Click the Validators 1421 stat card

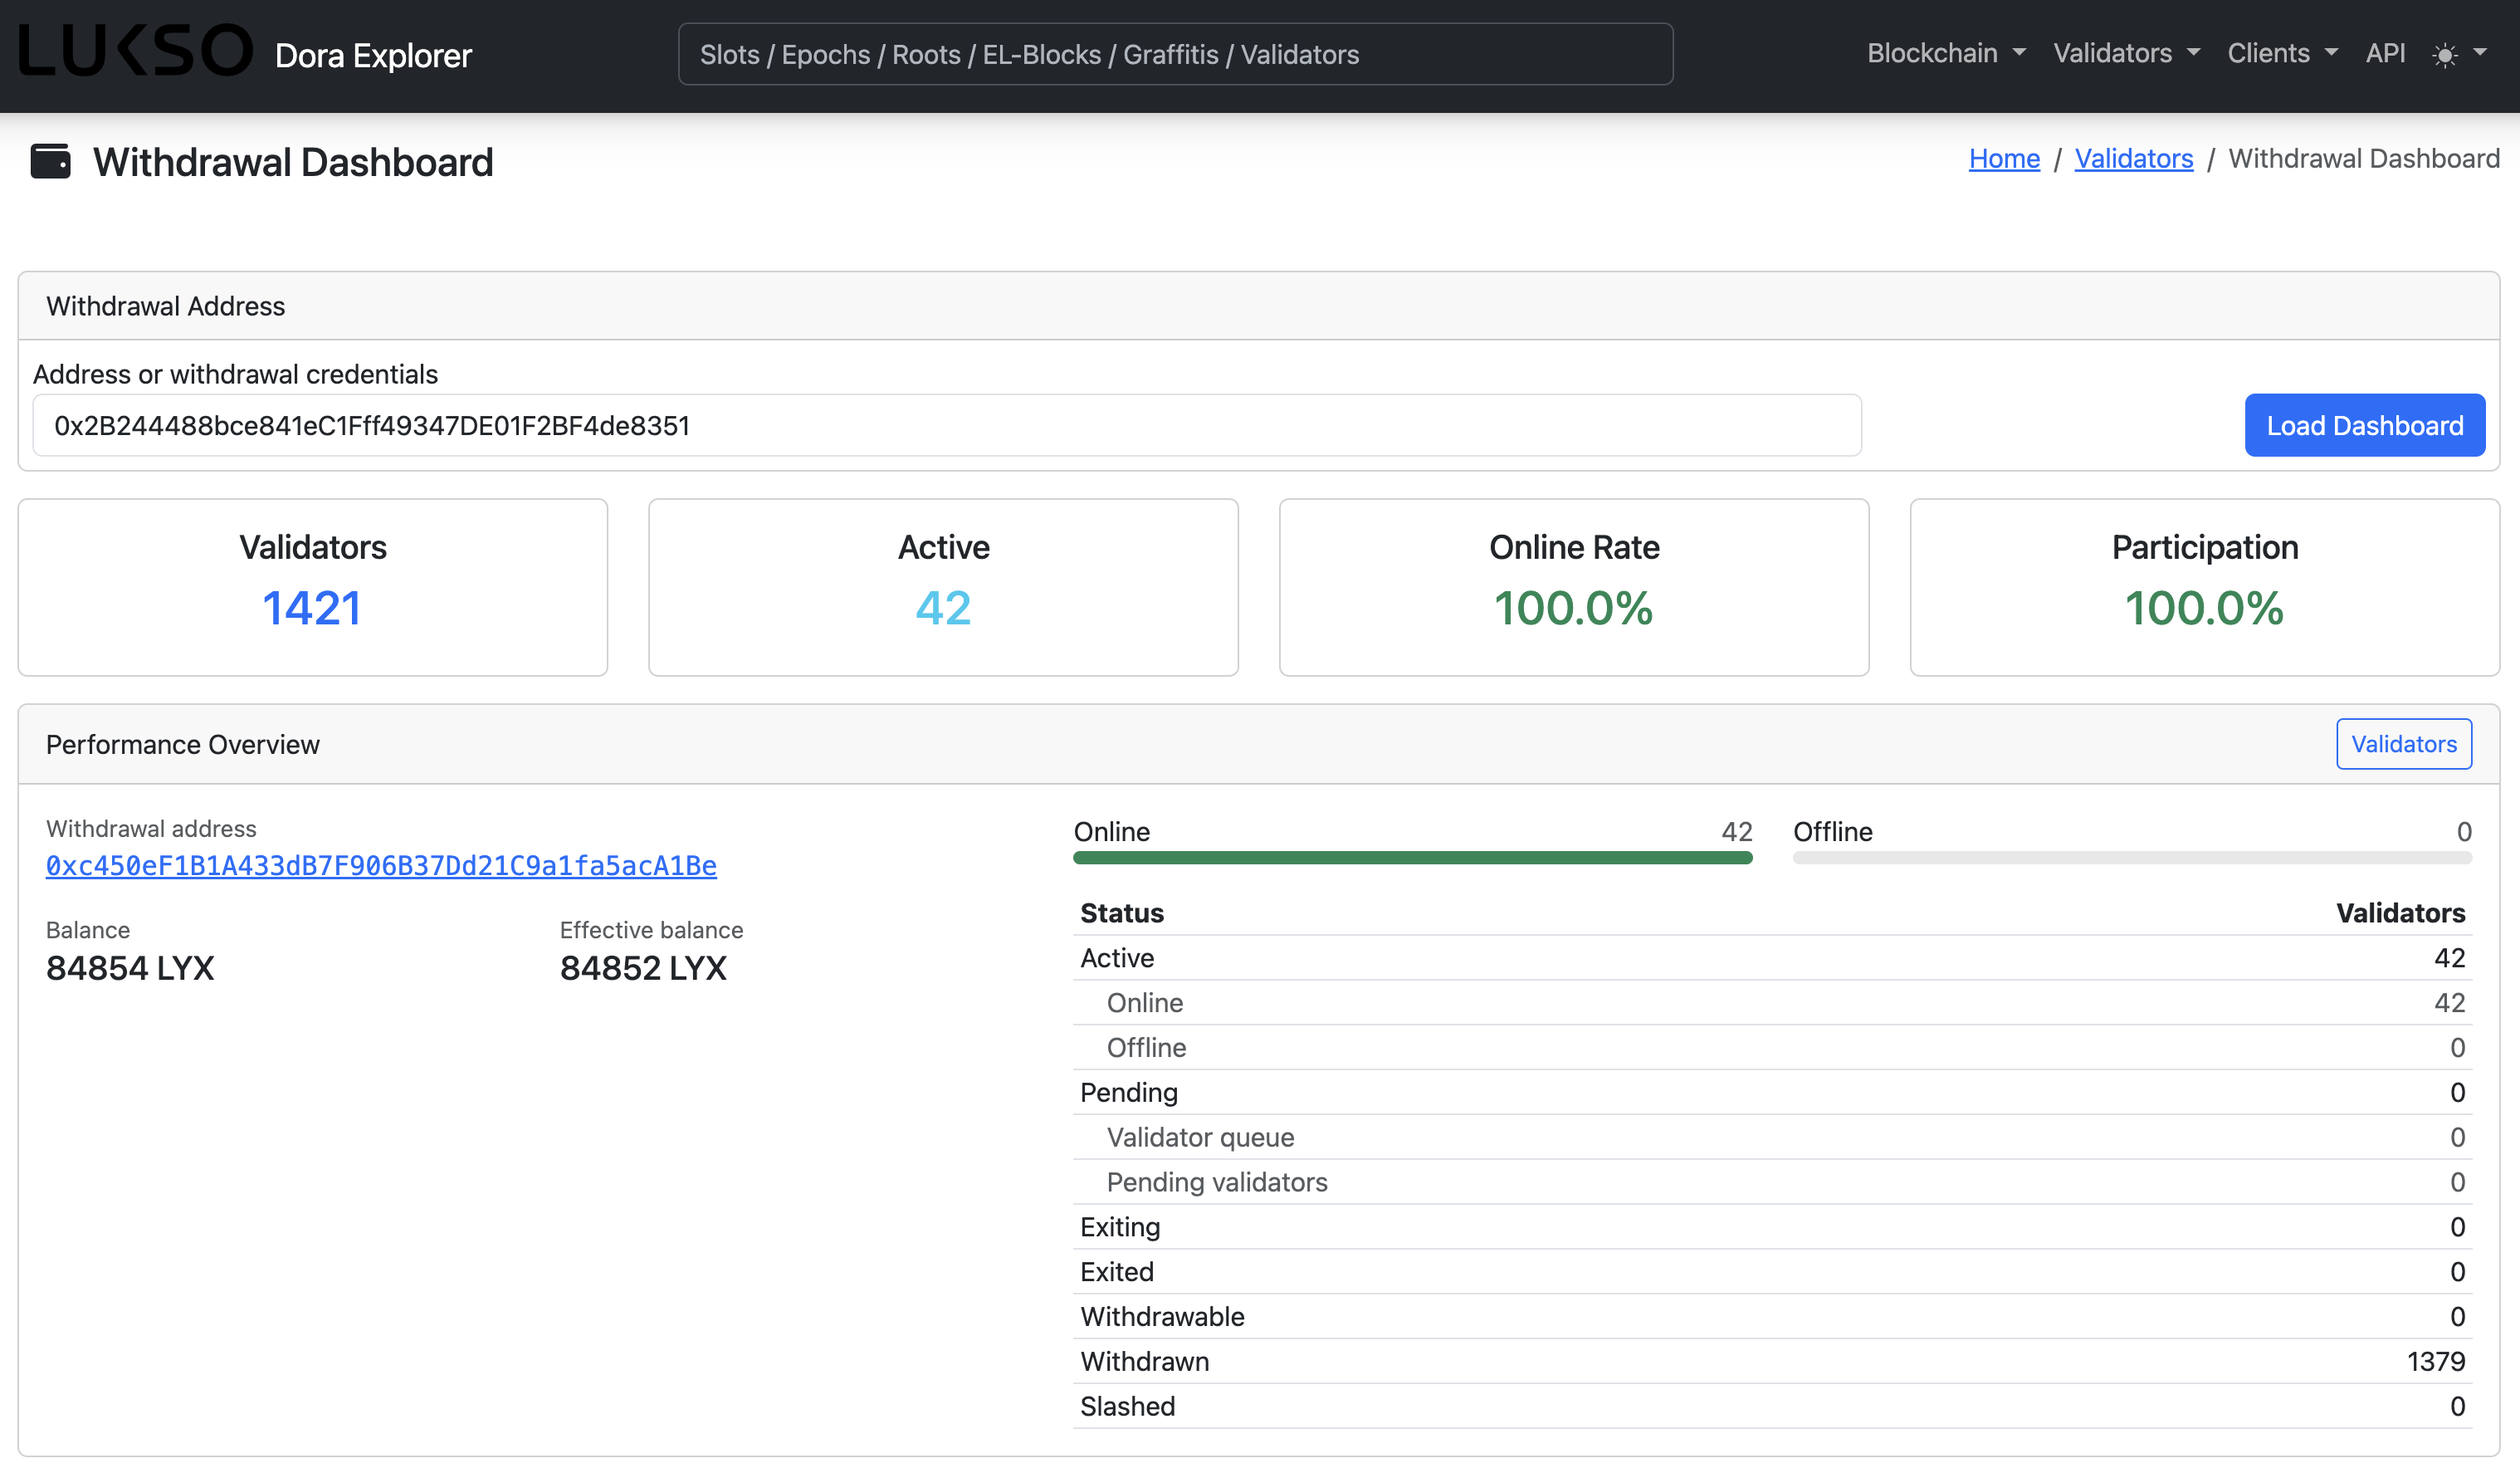point(312,588)
